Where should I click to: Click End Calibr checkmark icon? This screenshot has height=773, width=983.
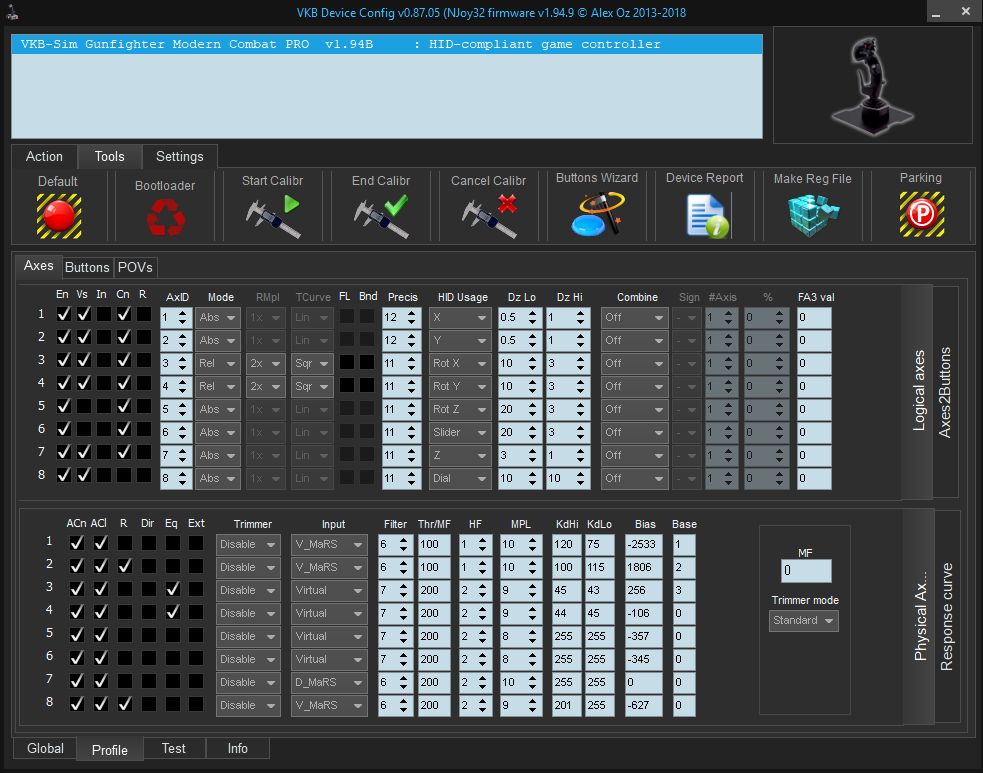point(381,216)
